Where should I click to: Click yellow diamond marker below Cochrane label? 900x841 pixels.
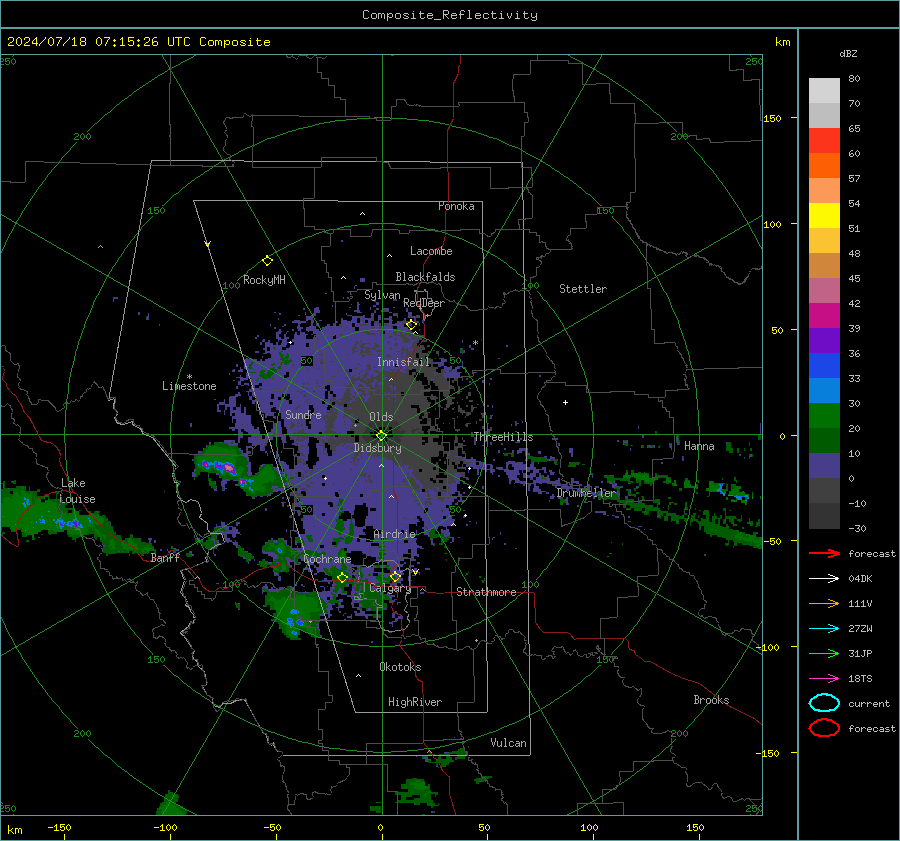[342, 578]
